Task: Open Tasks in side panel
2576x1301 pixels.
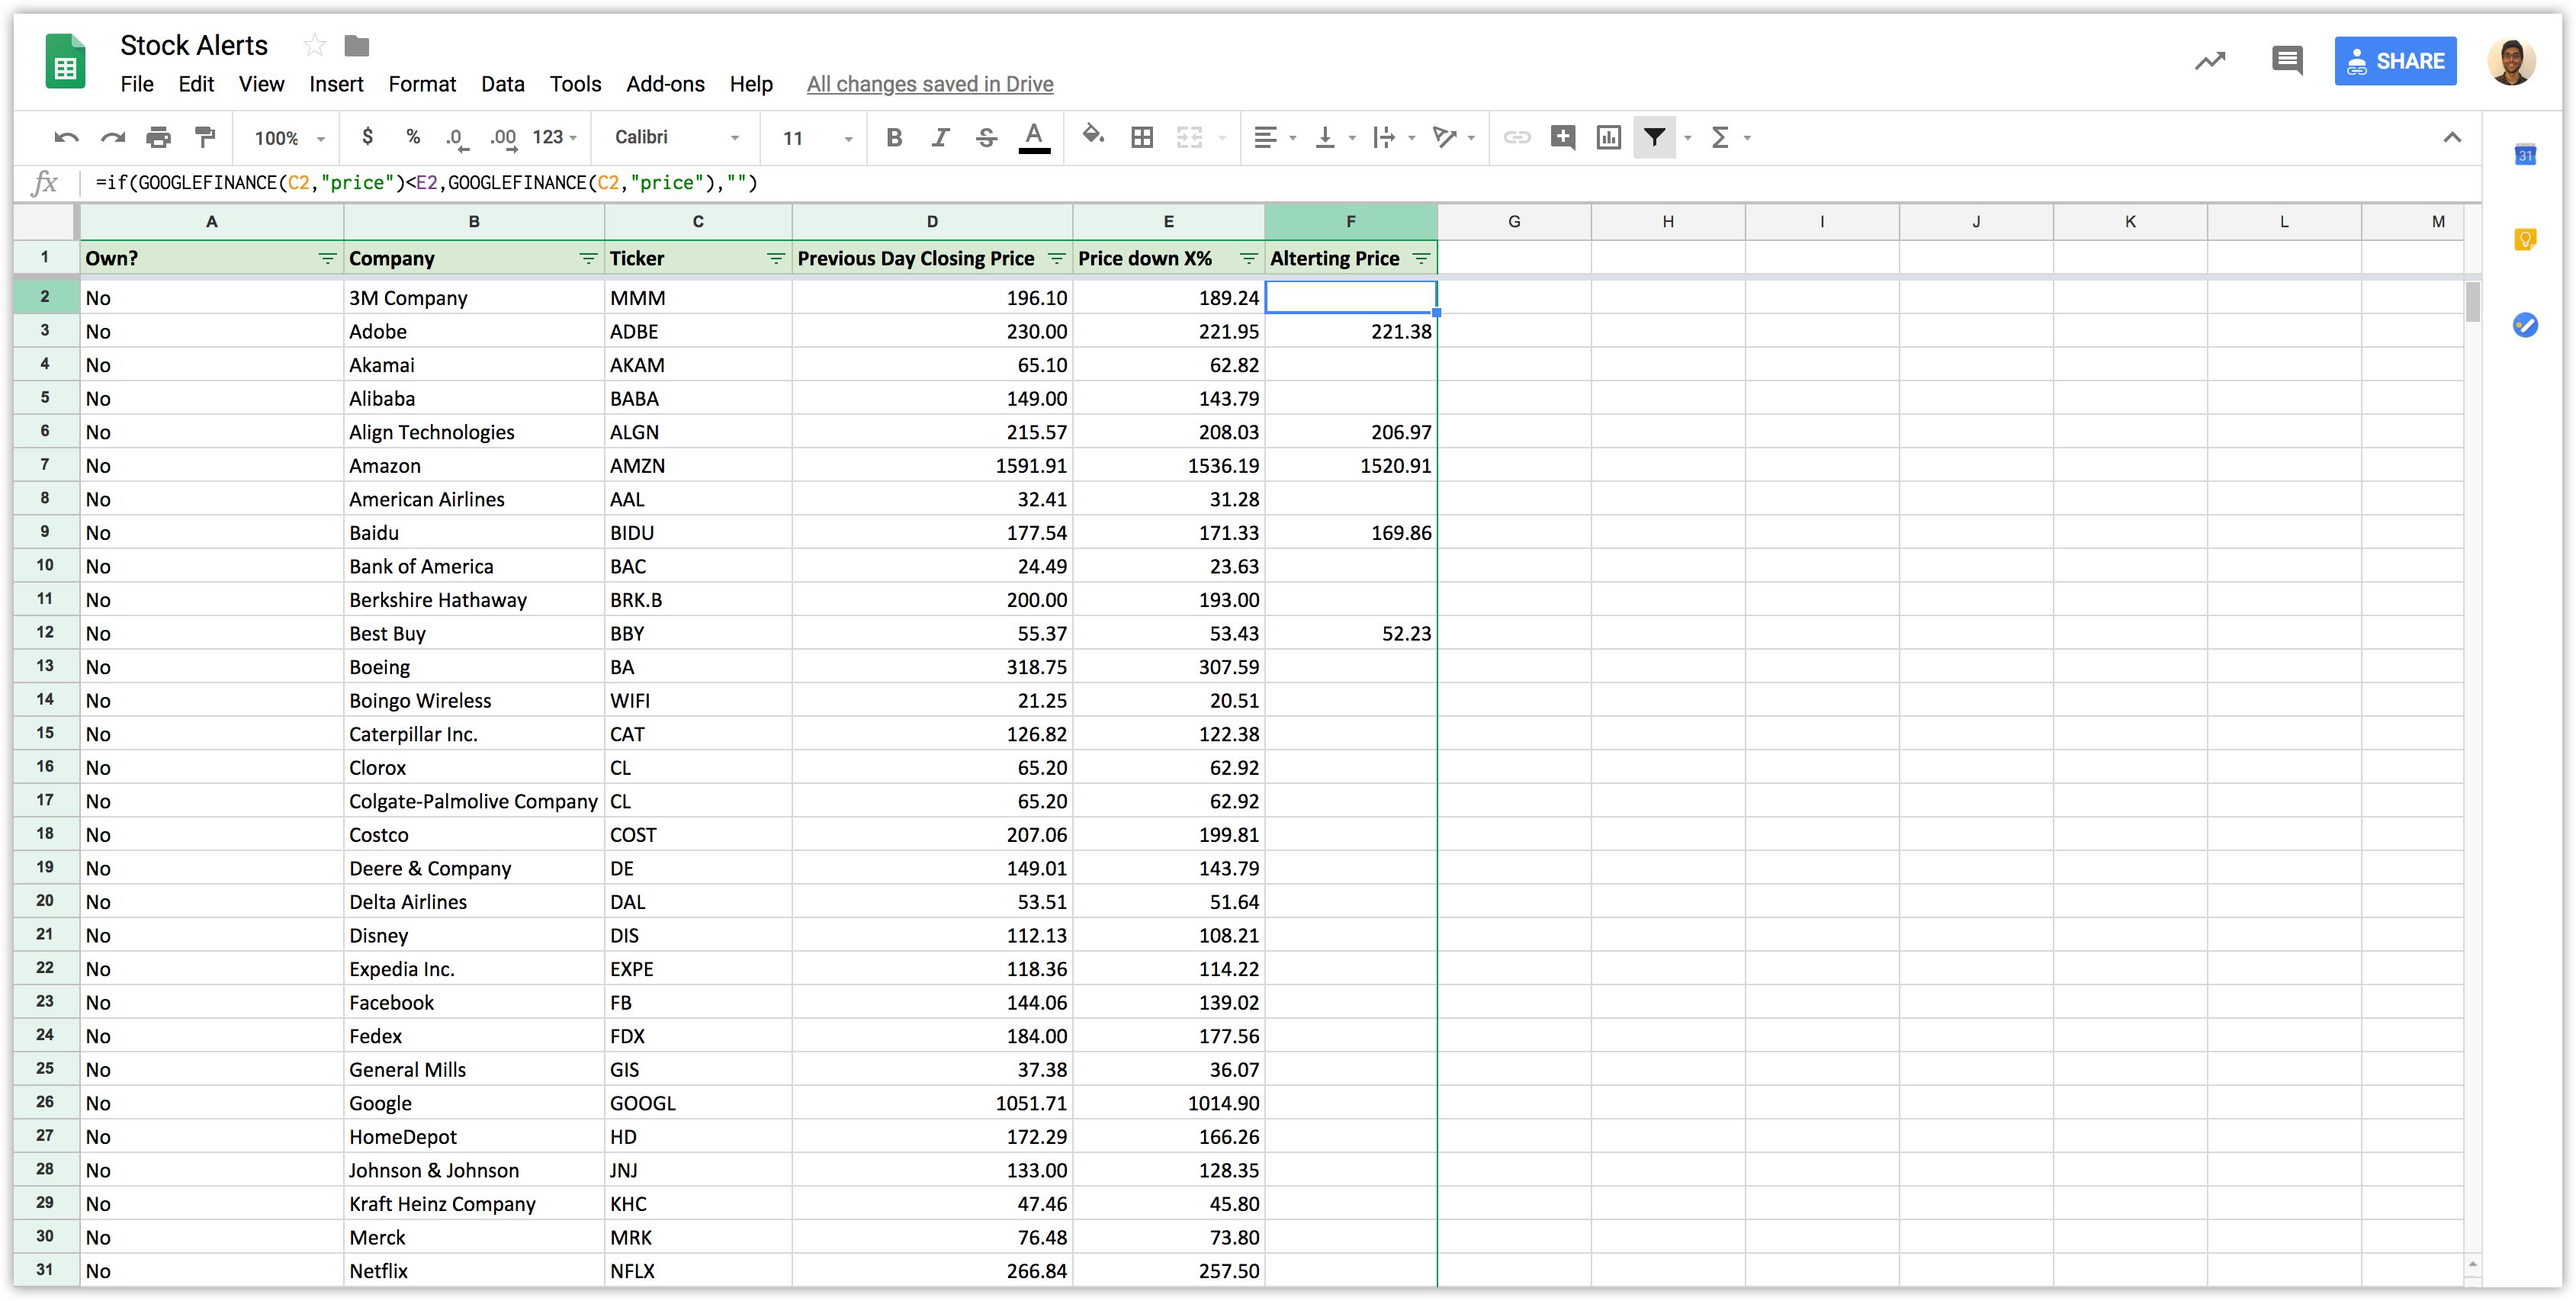Action: [x=2525, y=325]
